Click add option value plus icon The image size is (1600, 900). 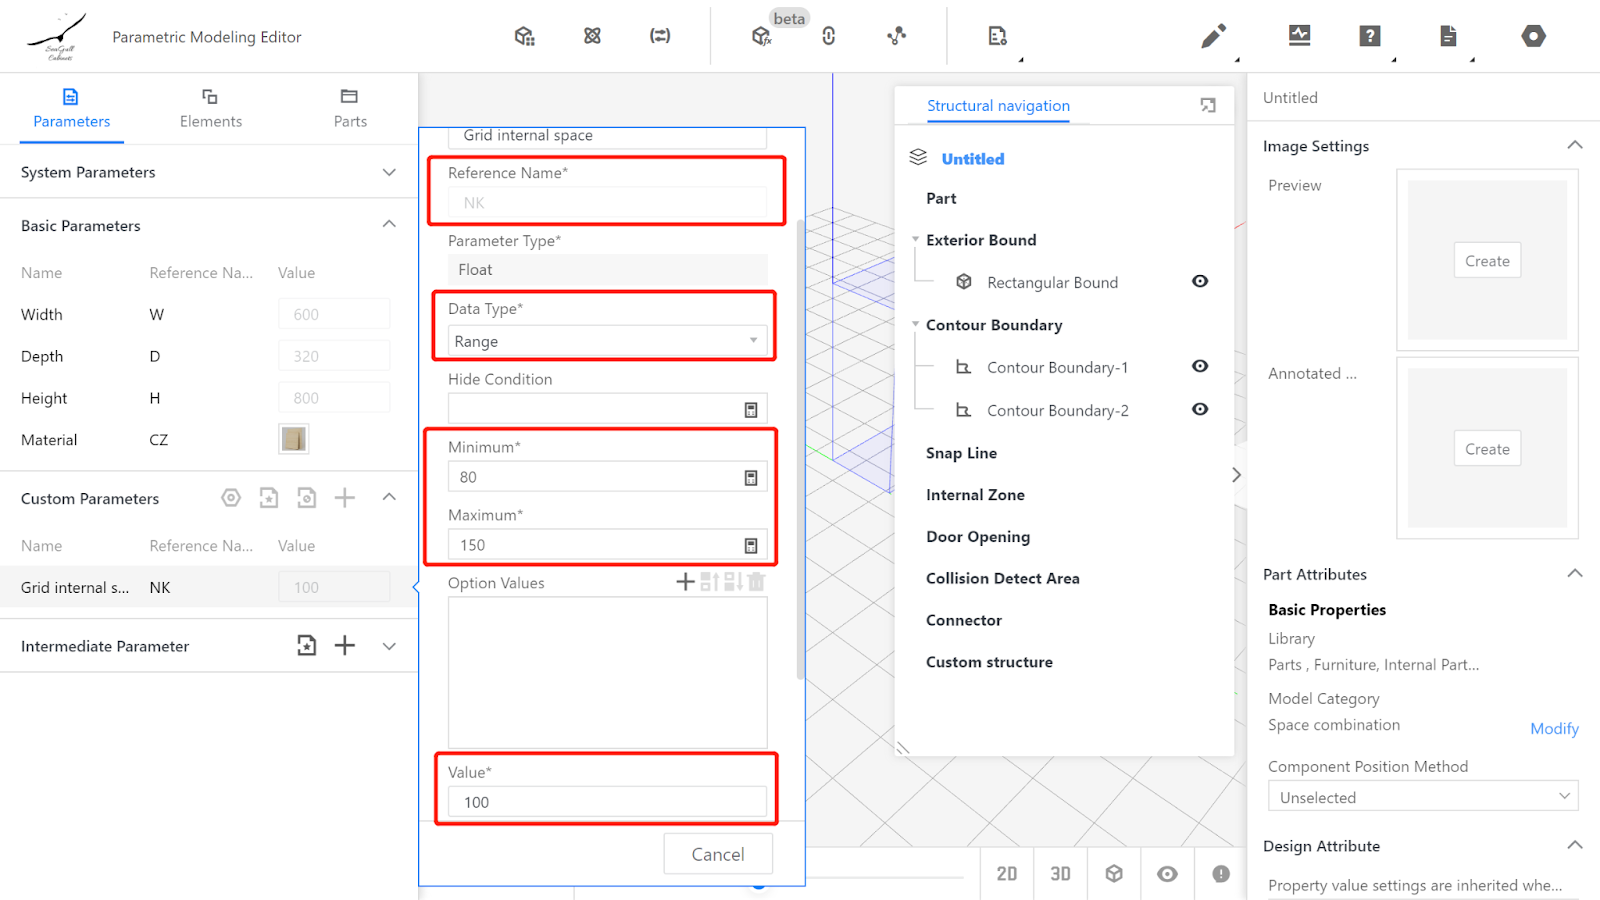coord(685,582)
